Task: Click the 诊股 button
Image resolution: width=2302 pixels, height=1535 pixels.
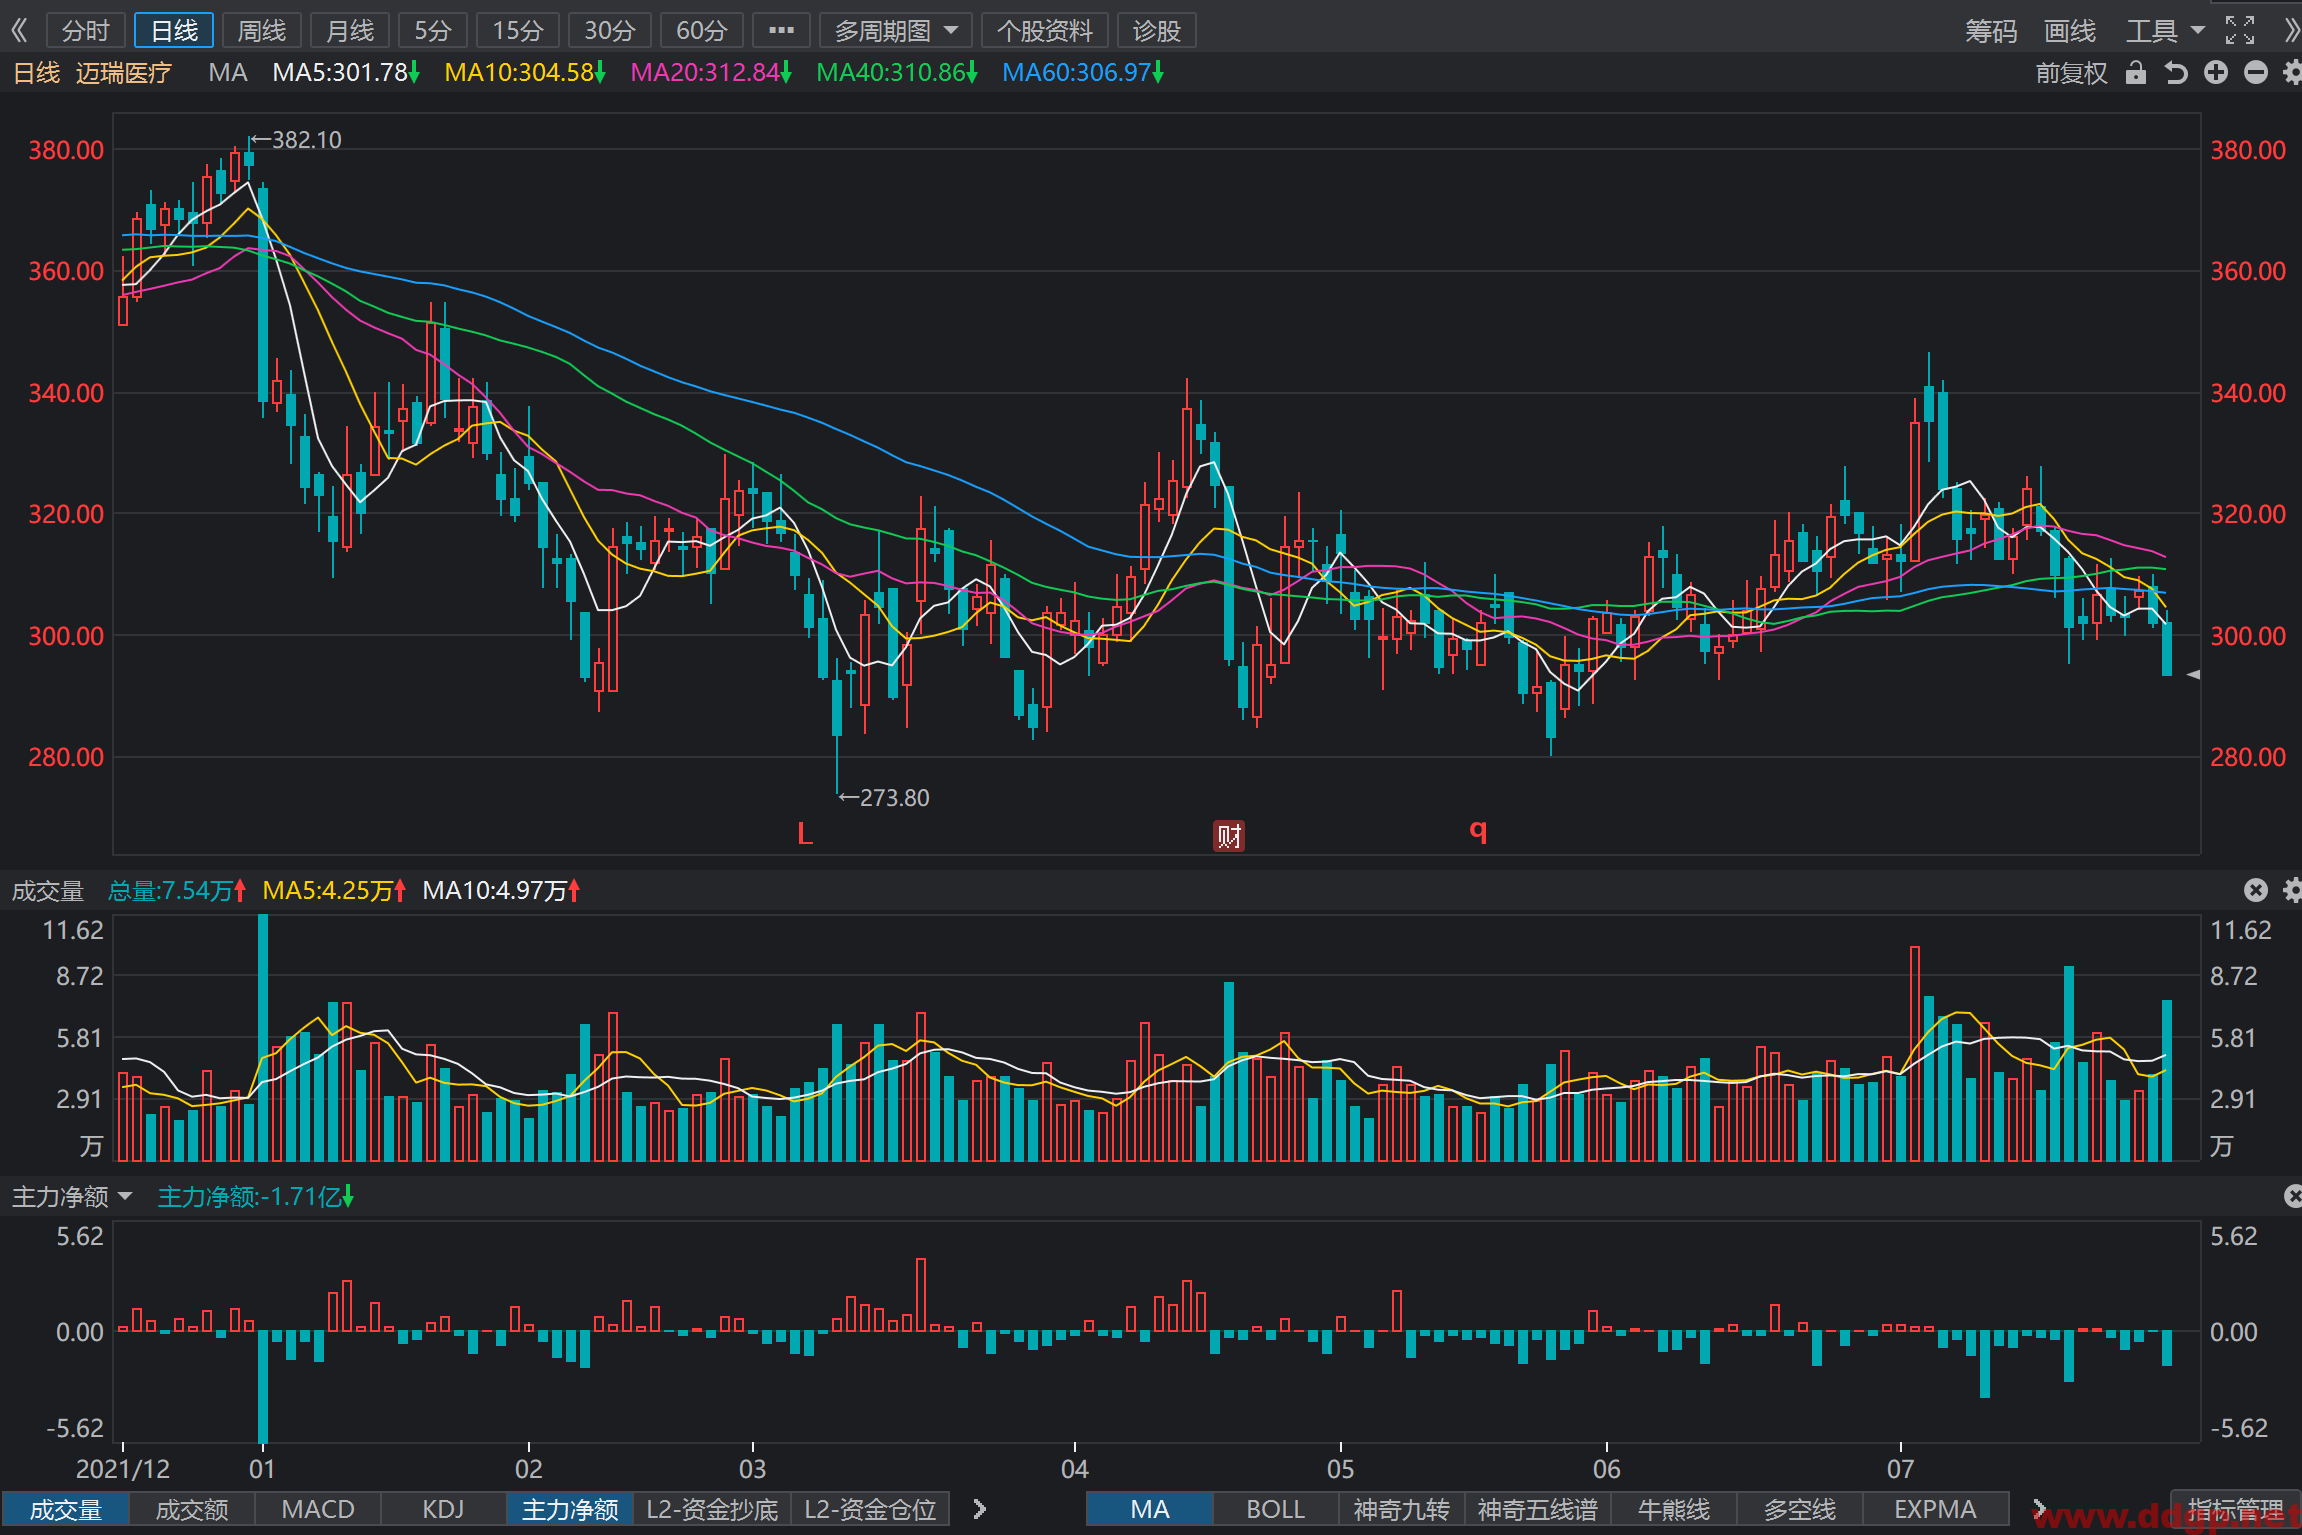Action: tap(1157, 31)
